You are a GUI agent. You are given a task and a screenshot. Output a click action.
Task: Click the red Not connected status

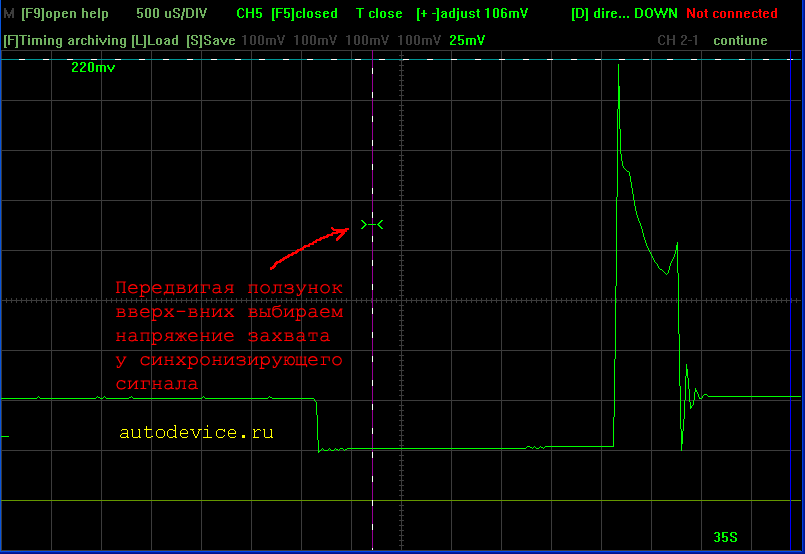[732, 13]
